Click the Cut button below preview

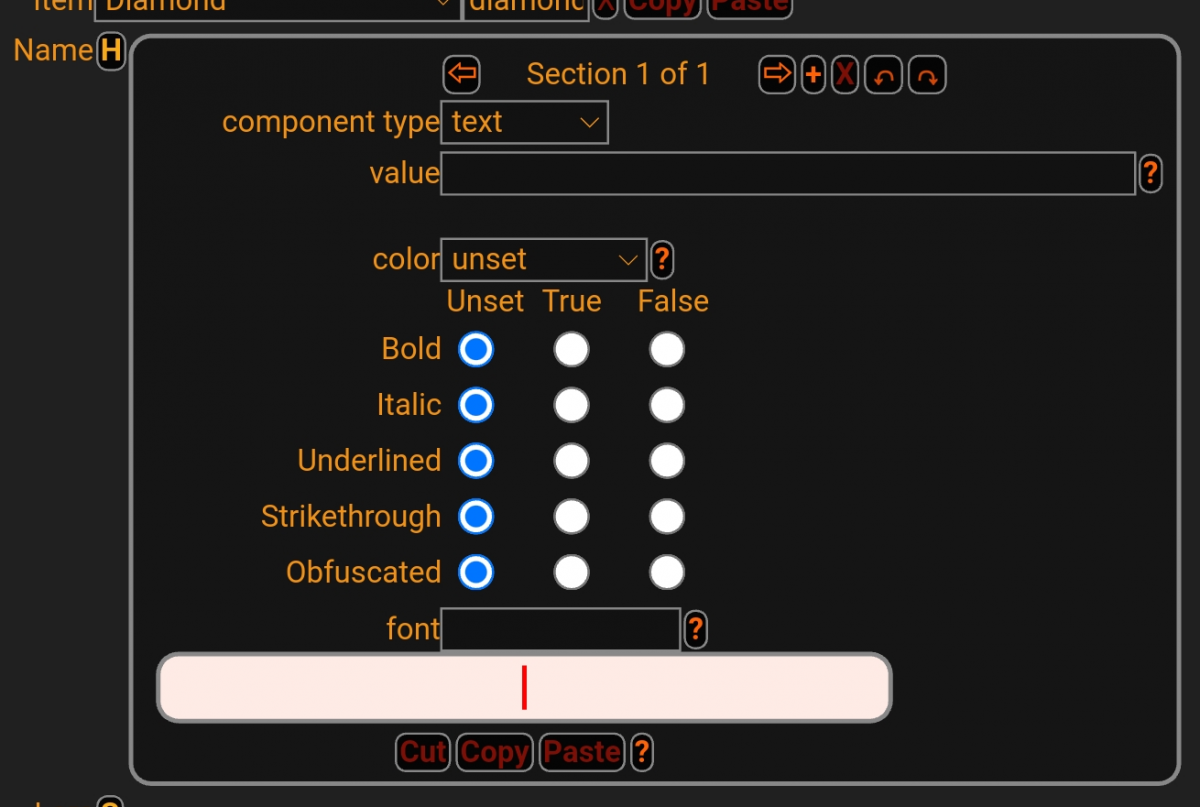pyautogui.click(x=423, y=752)
